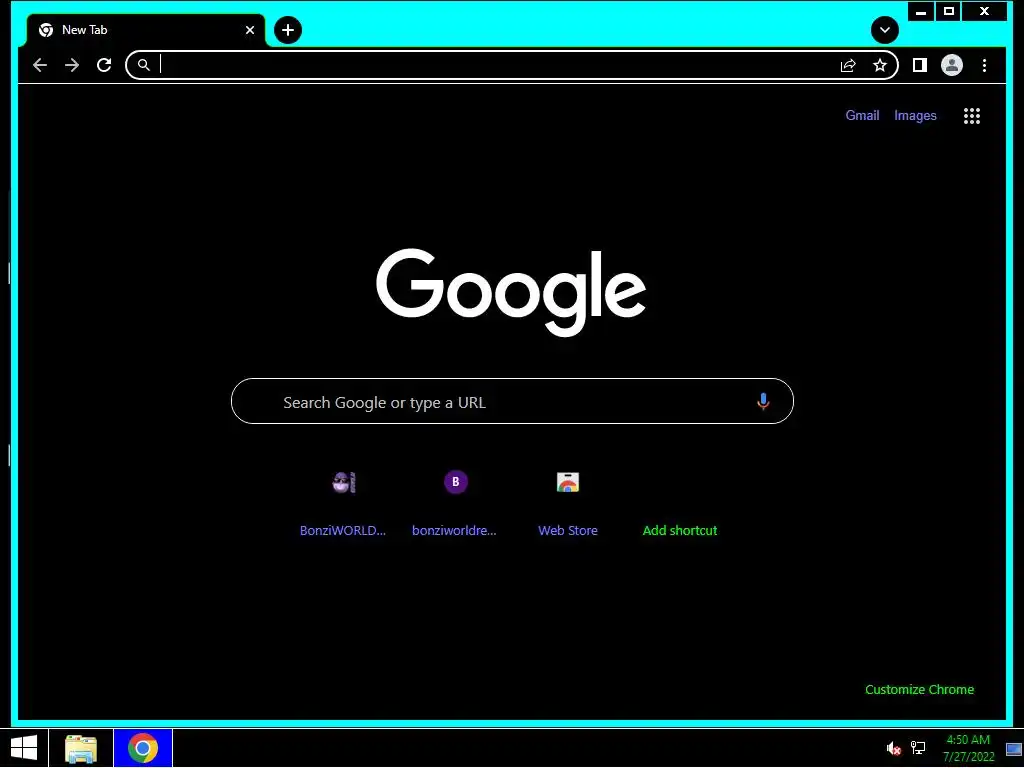This screenshot has height=768, width=1024.
Task: Open the BonziWORLD shortcut tile
Action: 343,502
